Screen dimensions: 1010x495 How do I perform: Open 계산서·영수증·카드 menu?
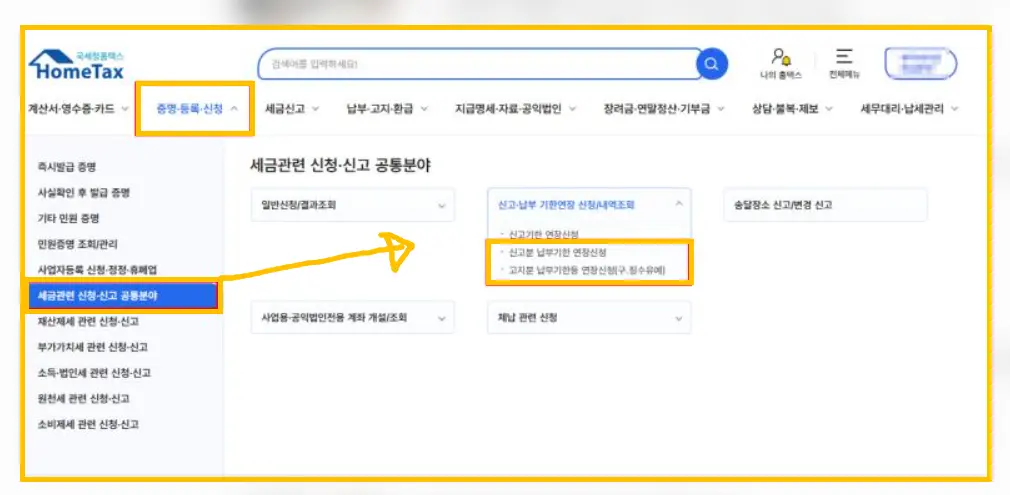(79, 109)
